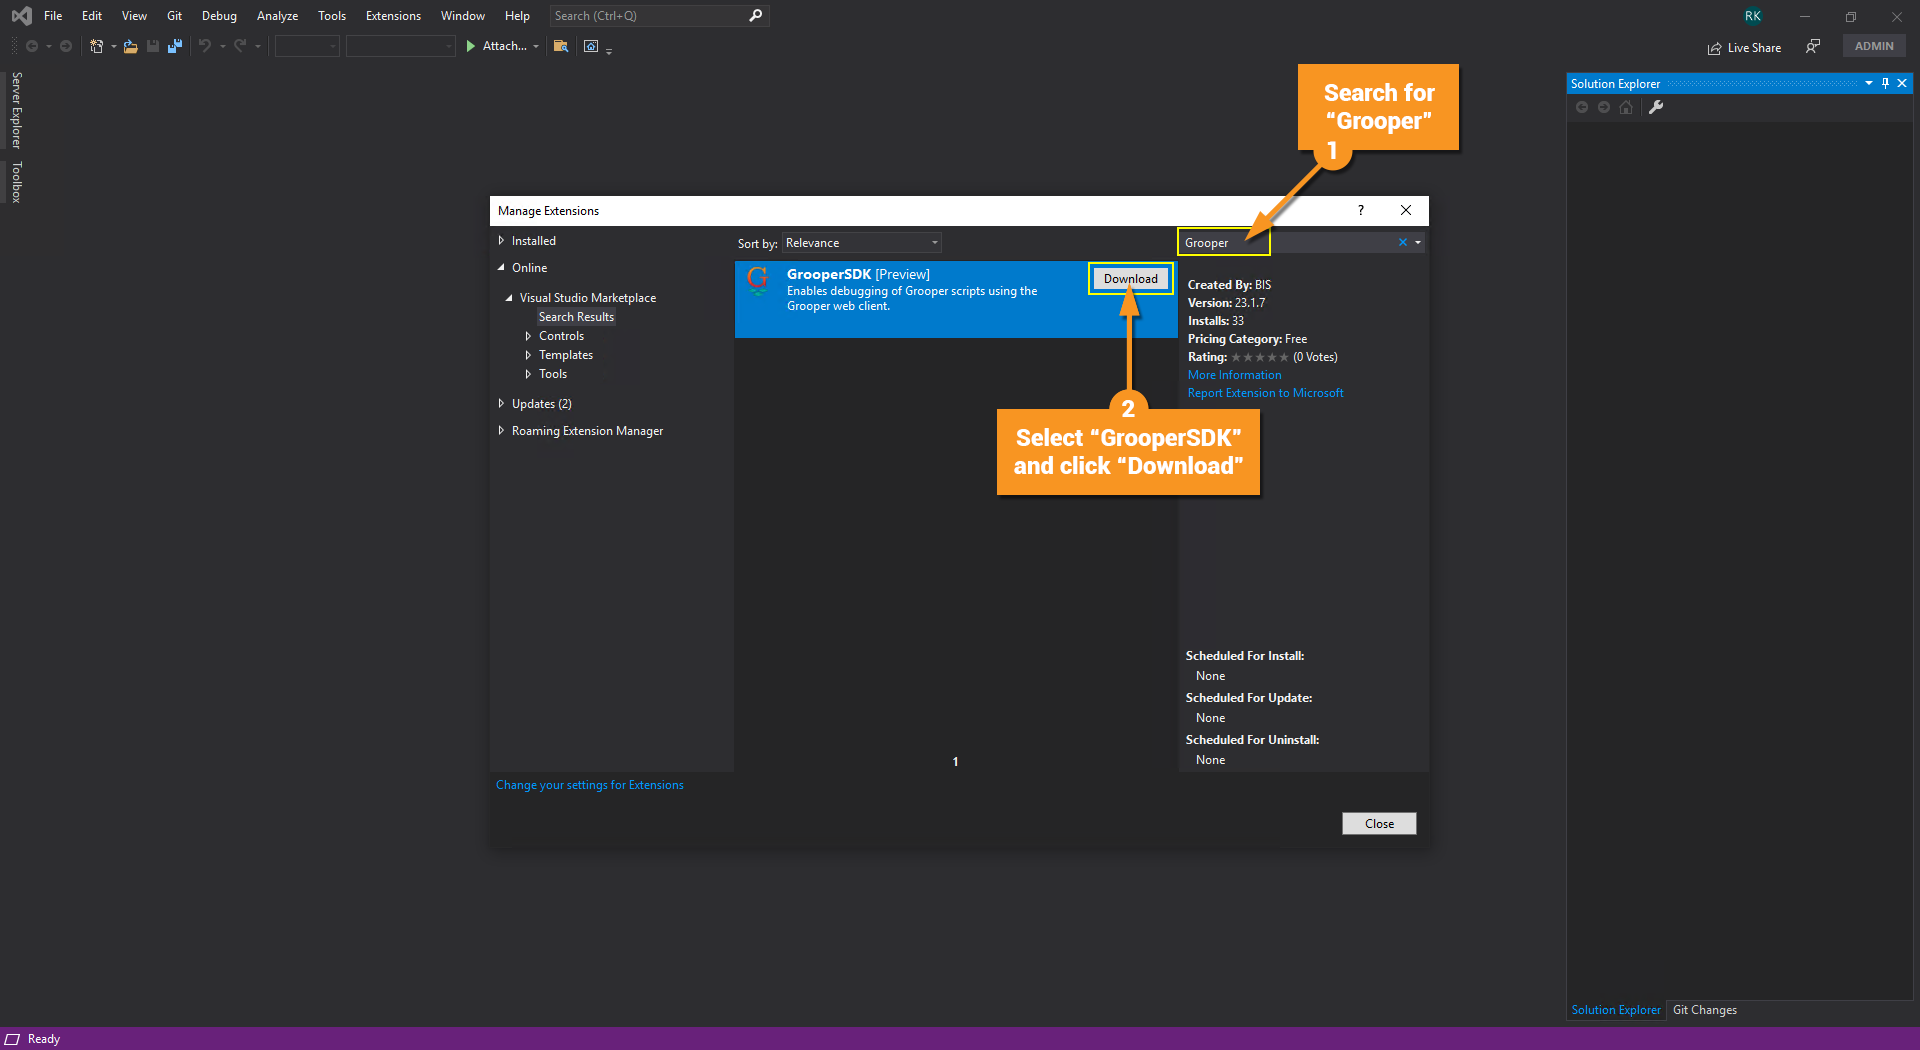Viewport: 1920px width, 1050px height.
Task: Switch to the Git Changes tab
Action: coord(1705,1010)
